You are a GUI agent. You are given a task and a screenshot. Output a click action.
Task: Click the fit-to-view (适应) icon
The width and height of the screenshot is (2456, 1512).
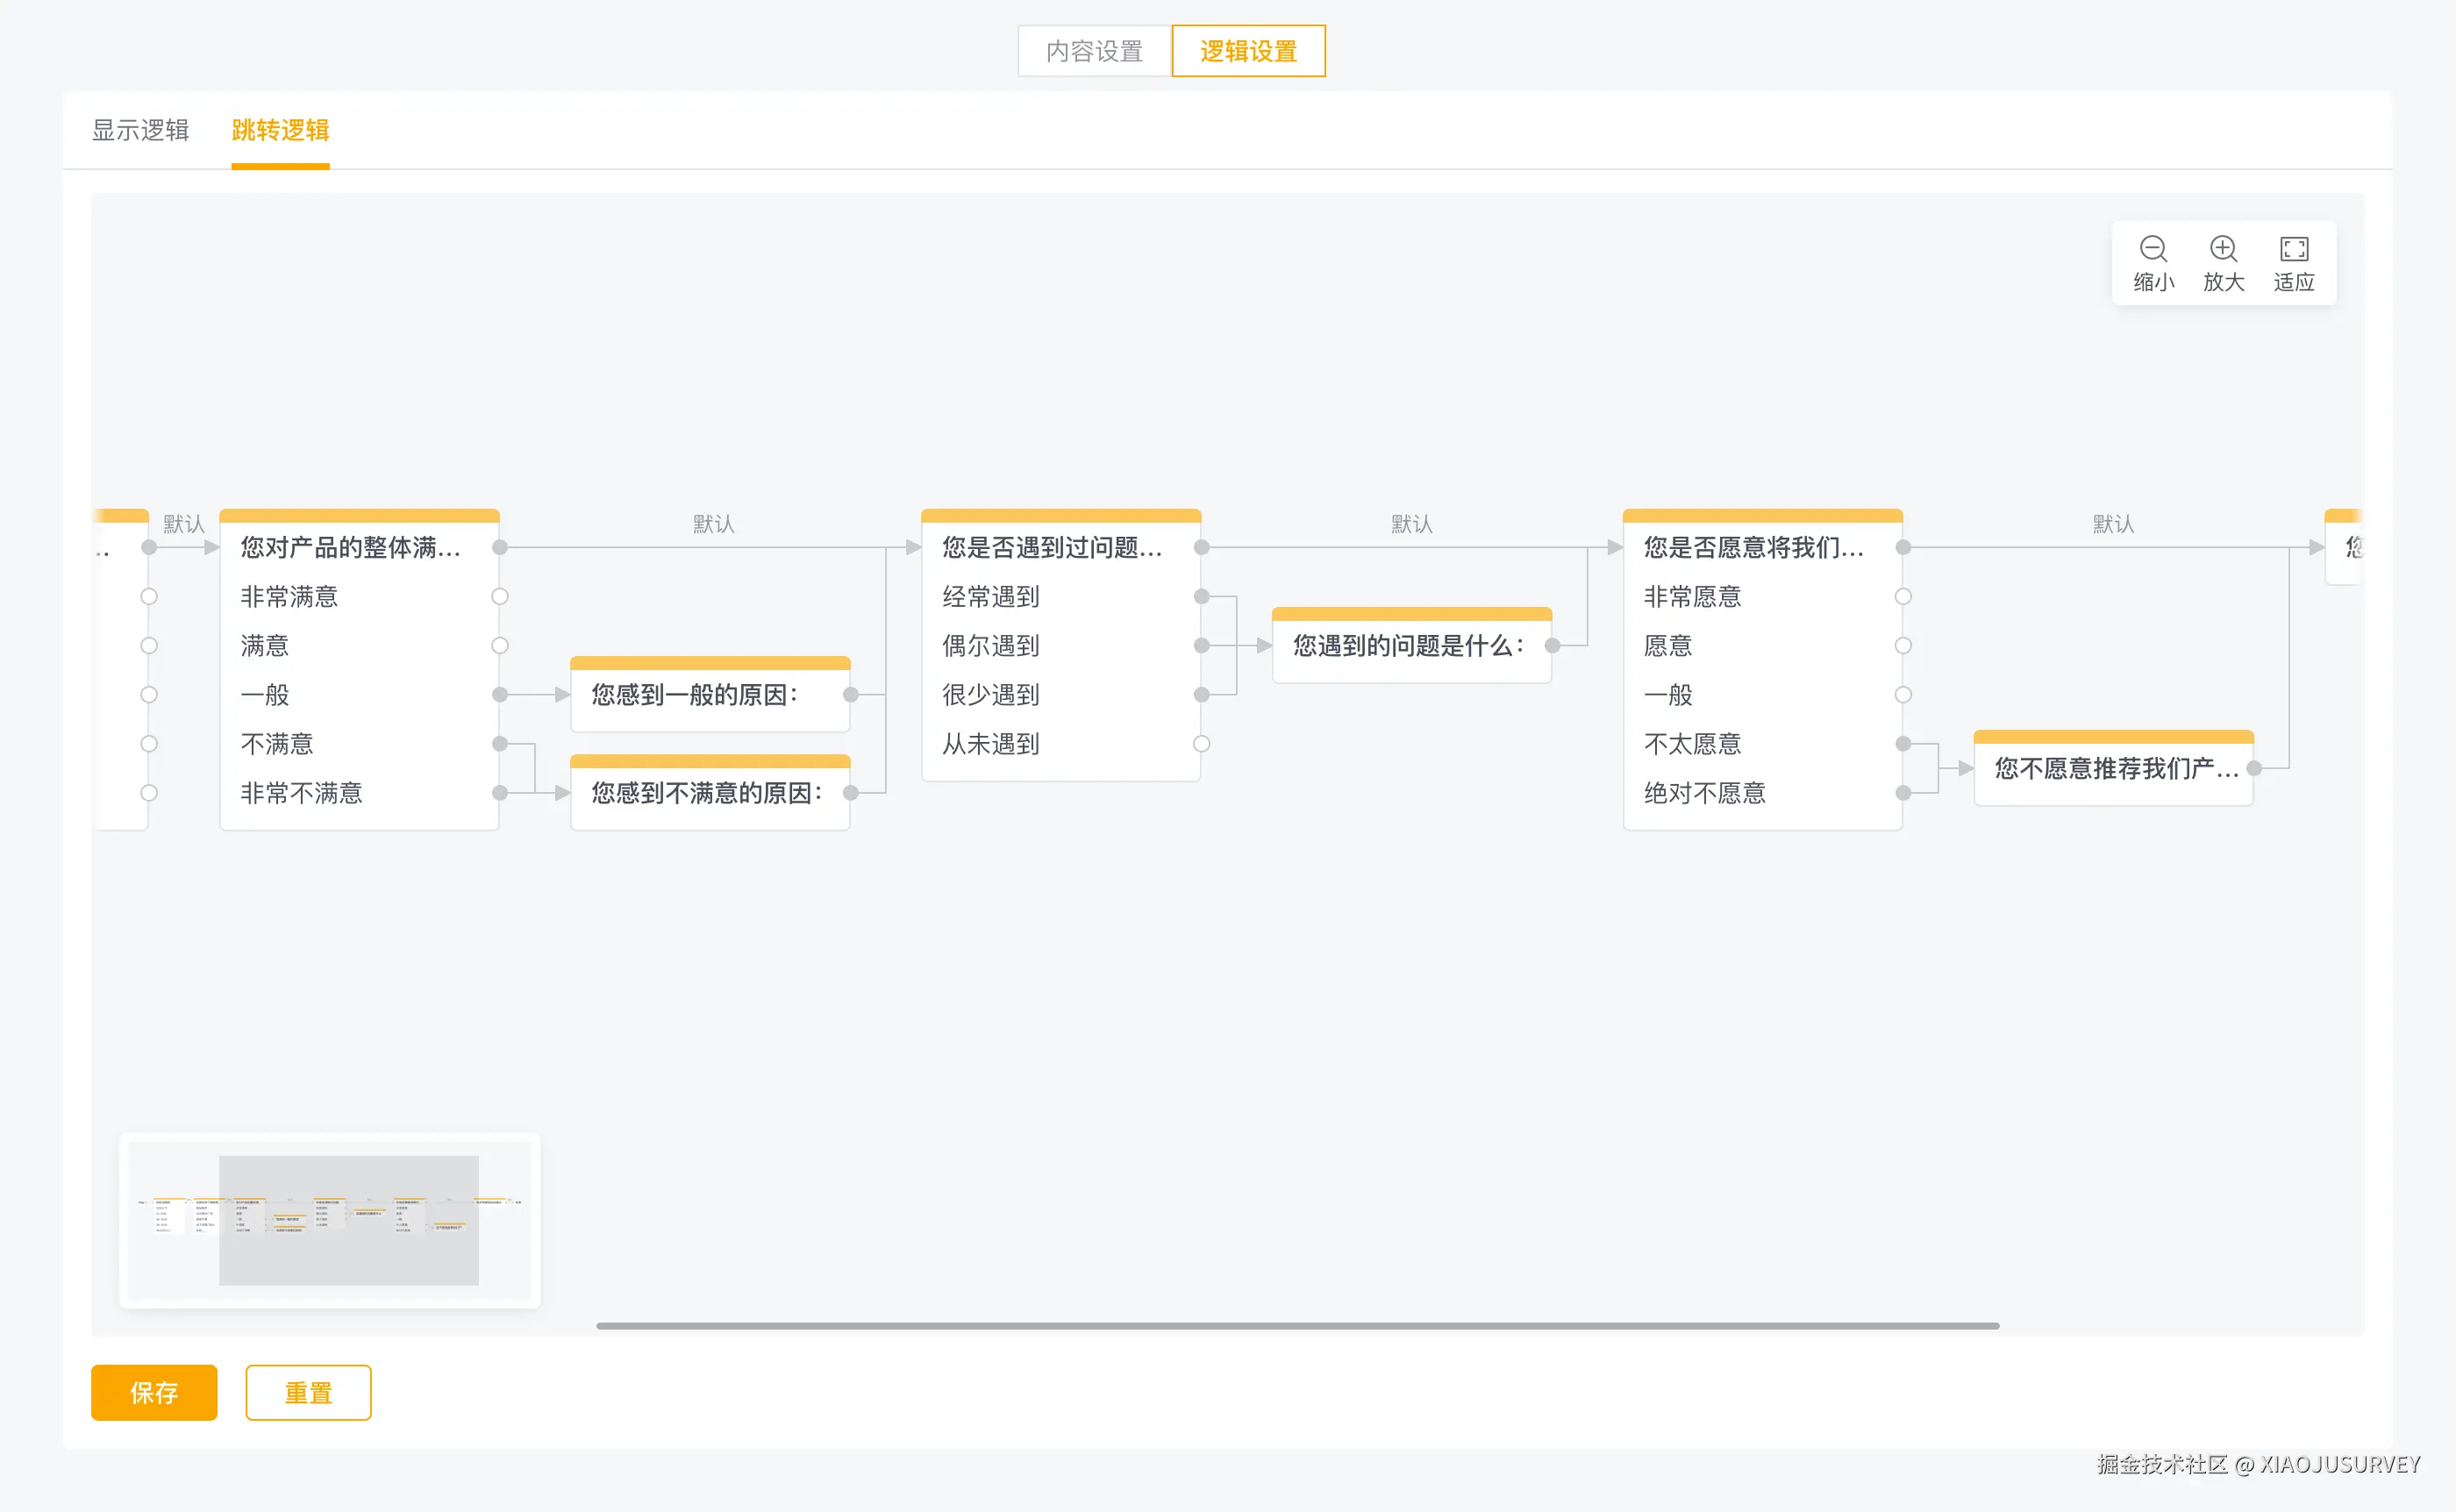[x=2293, y=248]
